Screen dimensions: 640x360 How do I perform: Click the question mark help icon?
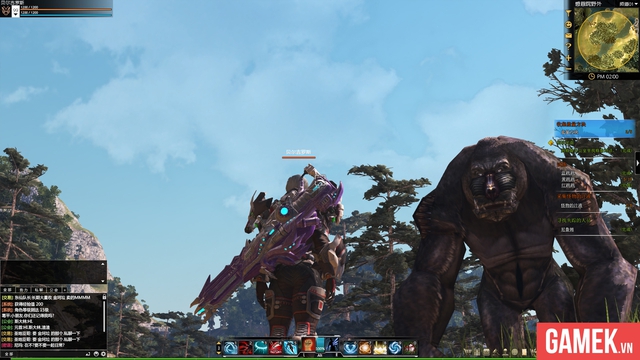(569, 47)
